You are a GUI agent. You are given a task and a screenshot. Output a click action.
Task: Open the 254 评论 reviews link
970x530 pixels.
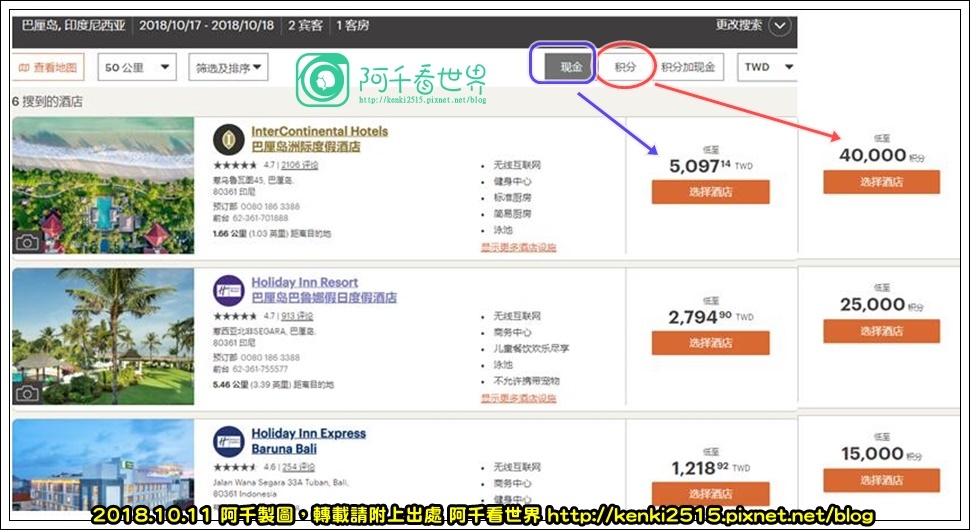(298, 467)
